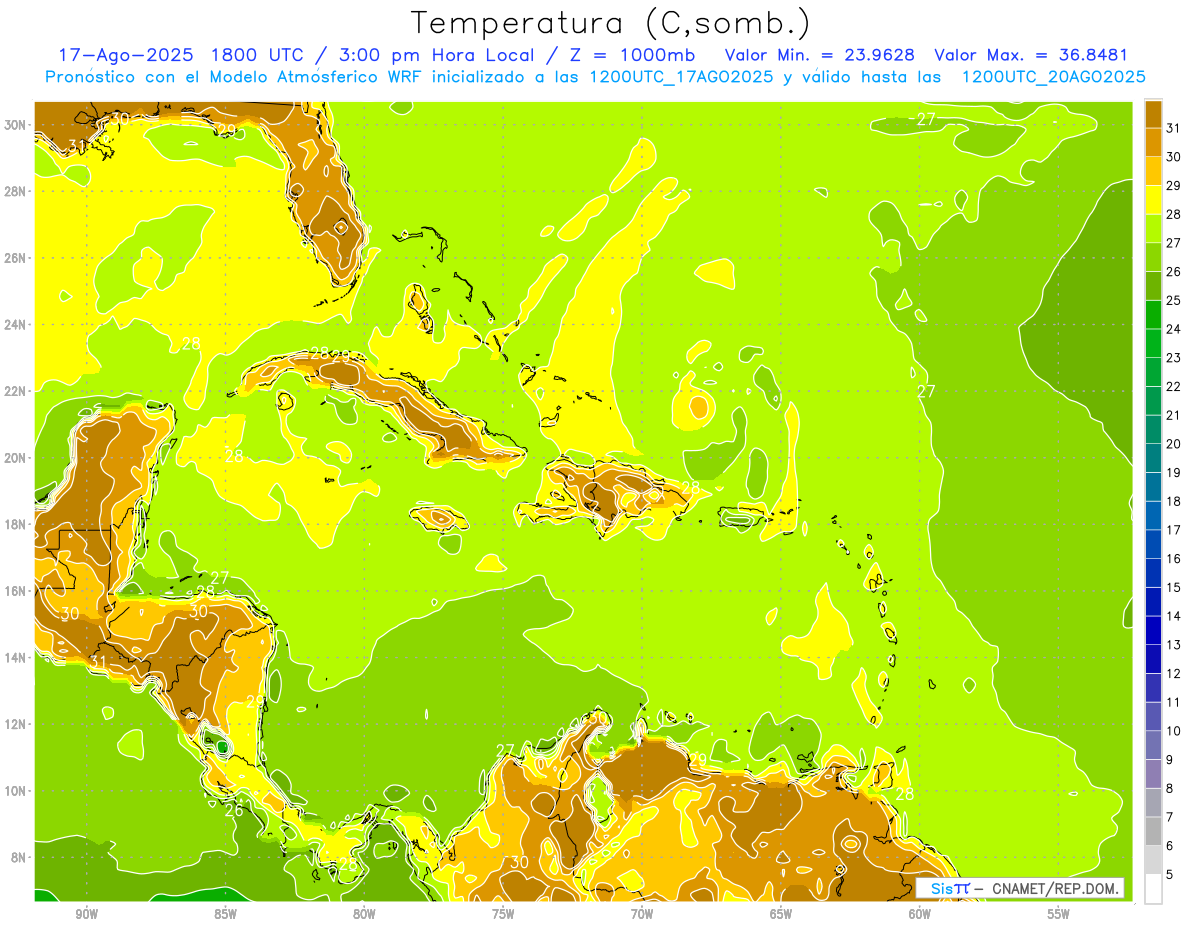The width and height of the screenshot is (1200, 927).
Task: Click the longitude label 90W
Action: pyautogui.click(x=86, y=914)
